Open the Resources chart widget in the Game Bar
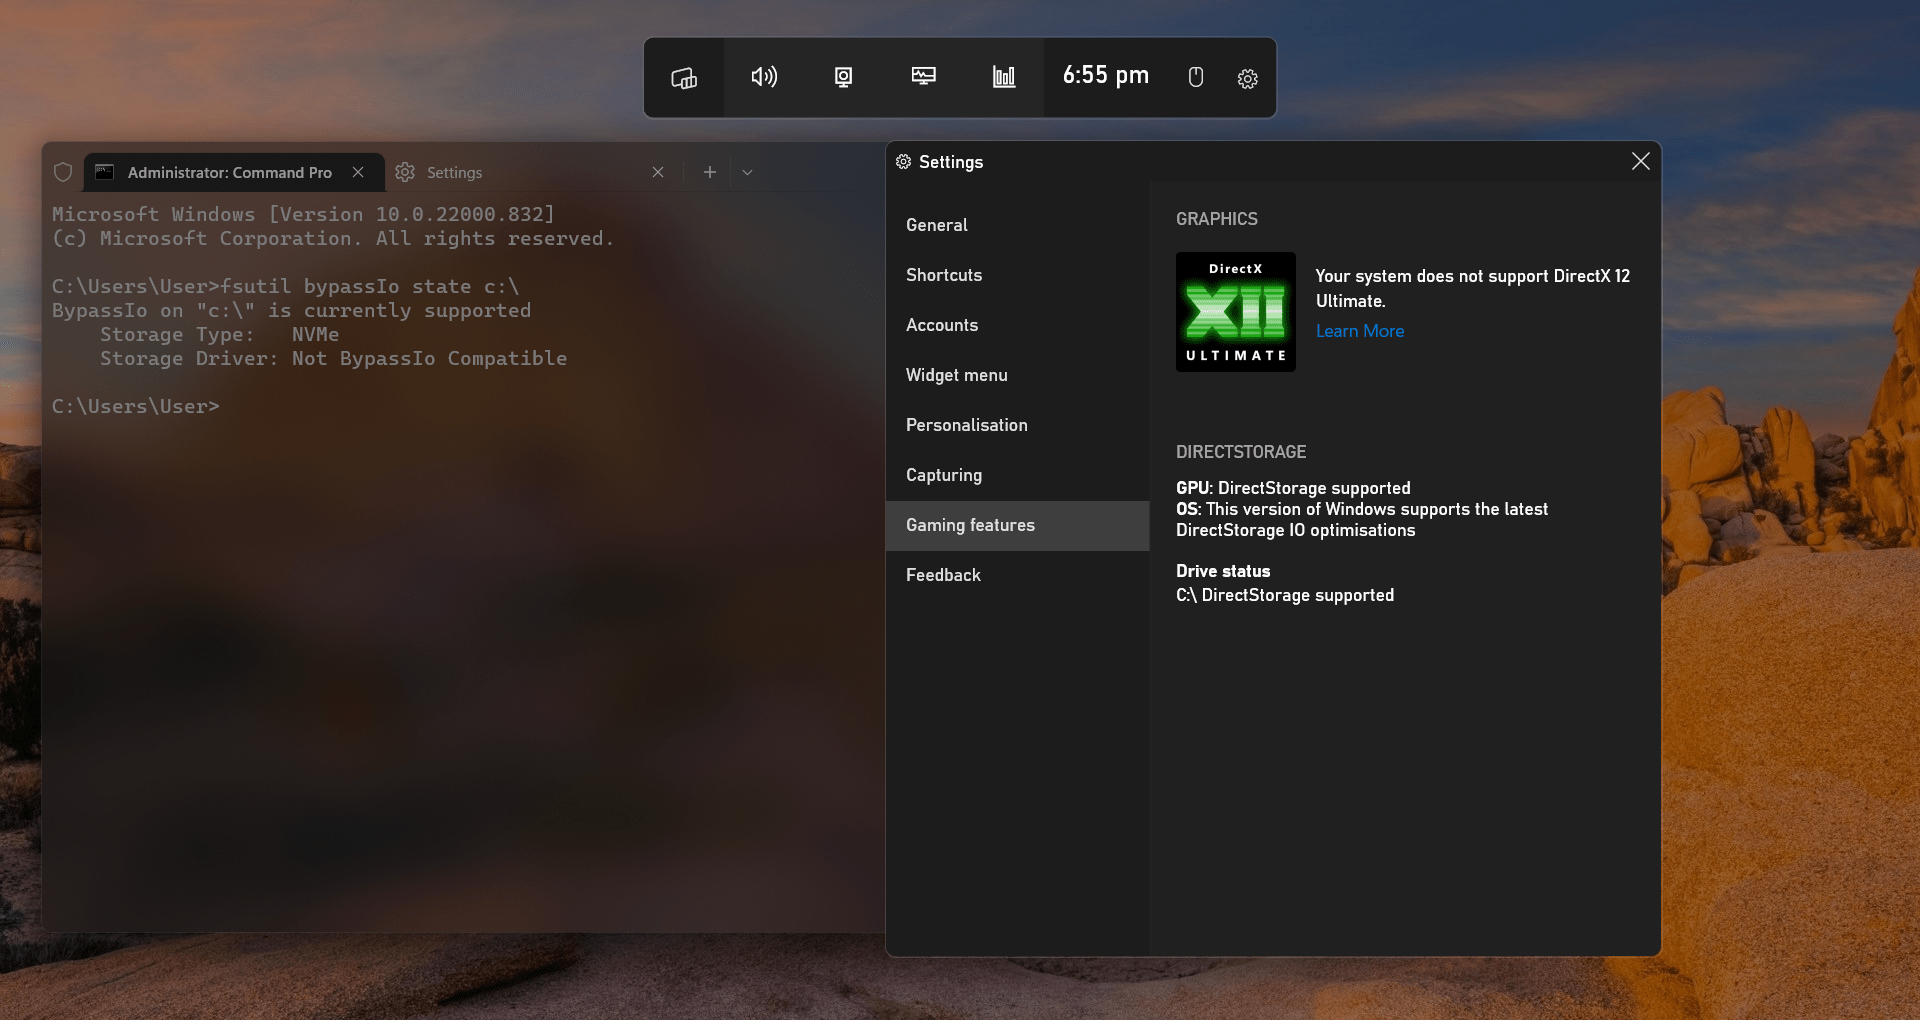Screen dimensions: 1920x1020 click(1004, 78)
